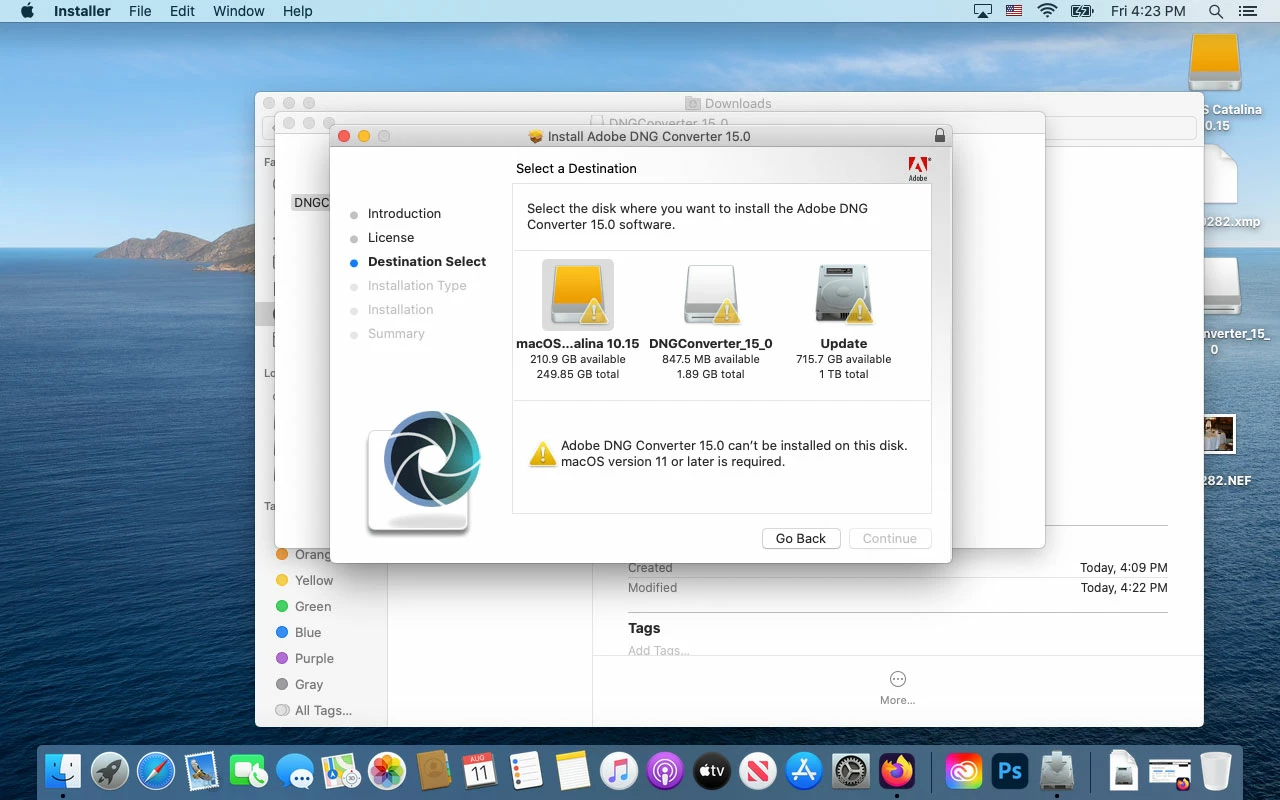Screen dimensions: 1280x800
Task: Open Spotlight search in the menu bar
Action: point(1216,11)
